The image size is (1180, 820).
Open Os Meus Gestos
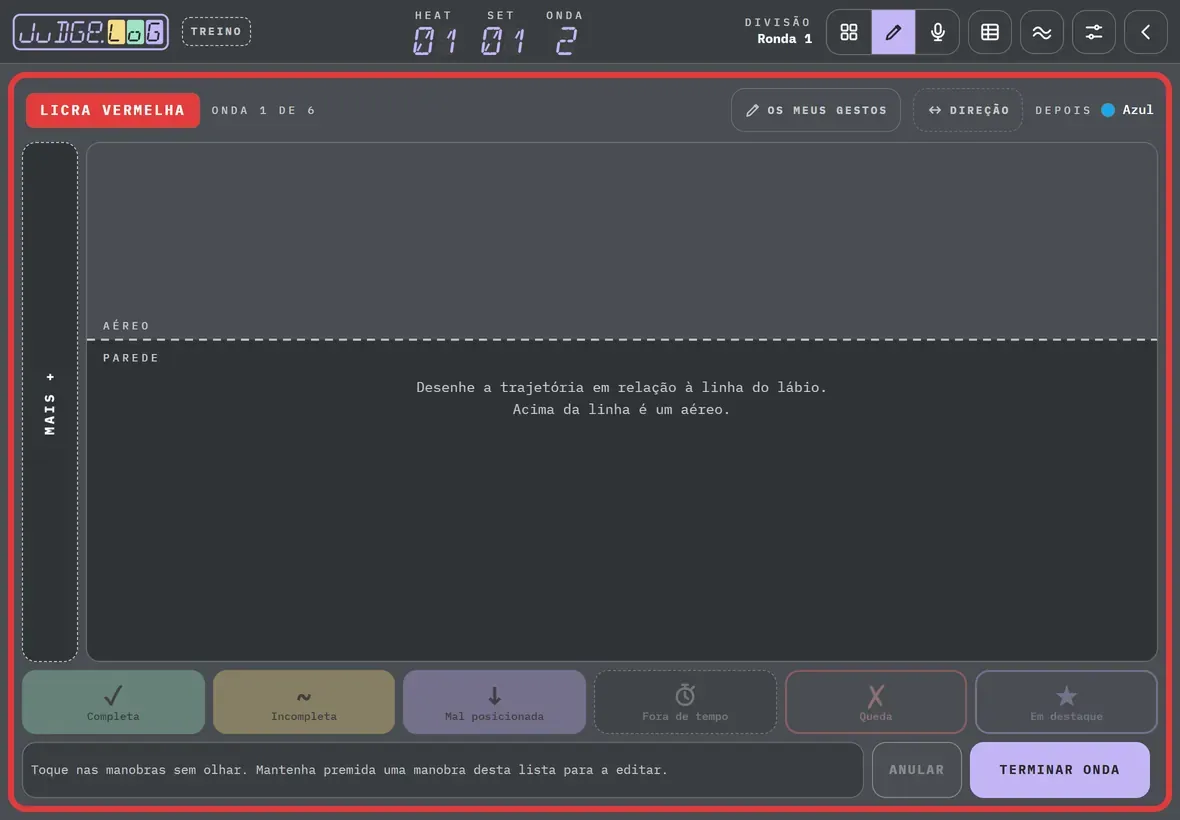coord(816,110)
